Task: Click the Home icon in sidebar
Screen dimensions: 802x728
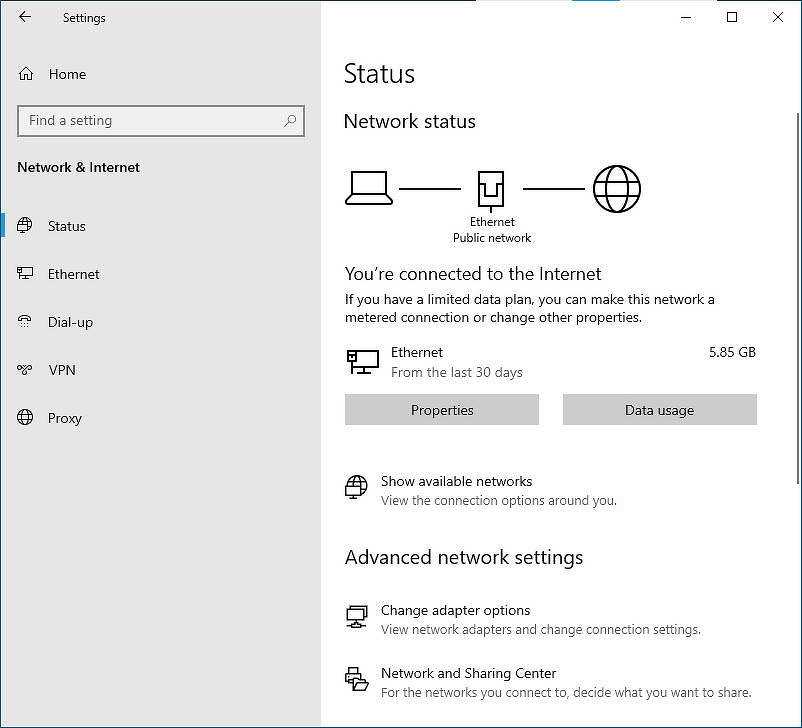Action: (26, 74)
